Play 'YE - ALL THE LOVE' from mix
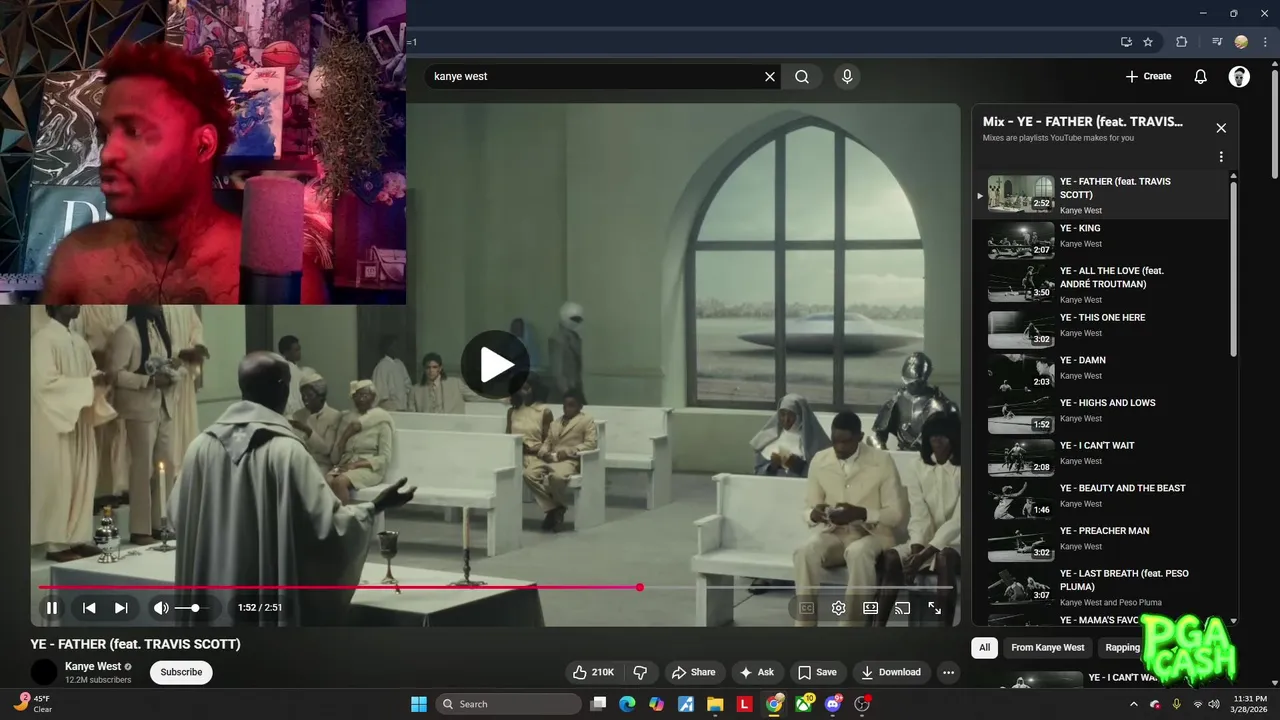 pyautogui.click(x=1100, y=283)
